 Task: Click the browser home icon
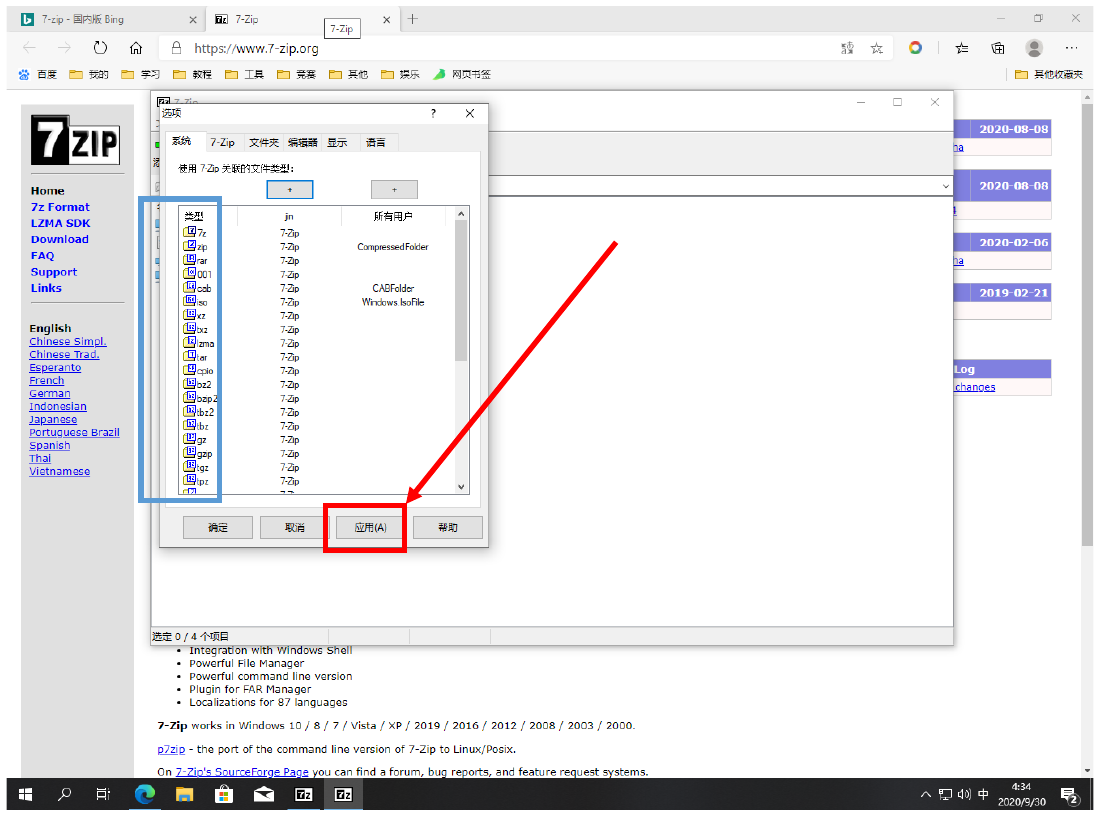pyautogui.click(x=136, y=48)
